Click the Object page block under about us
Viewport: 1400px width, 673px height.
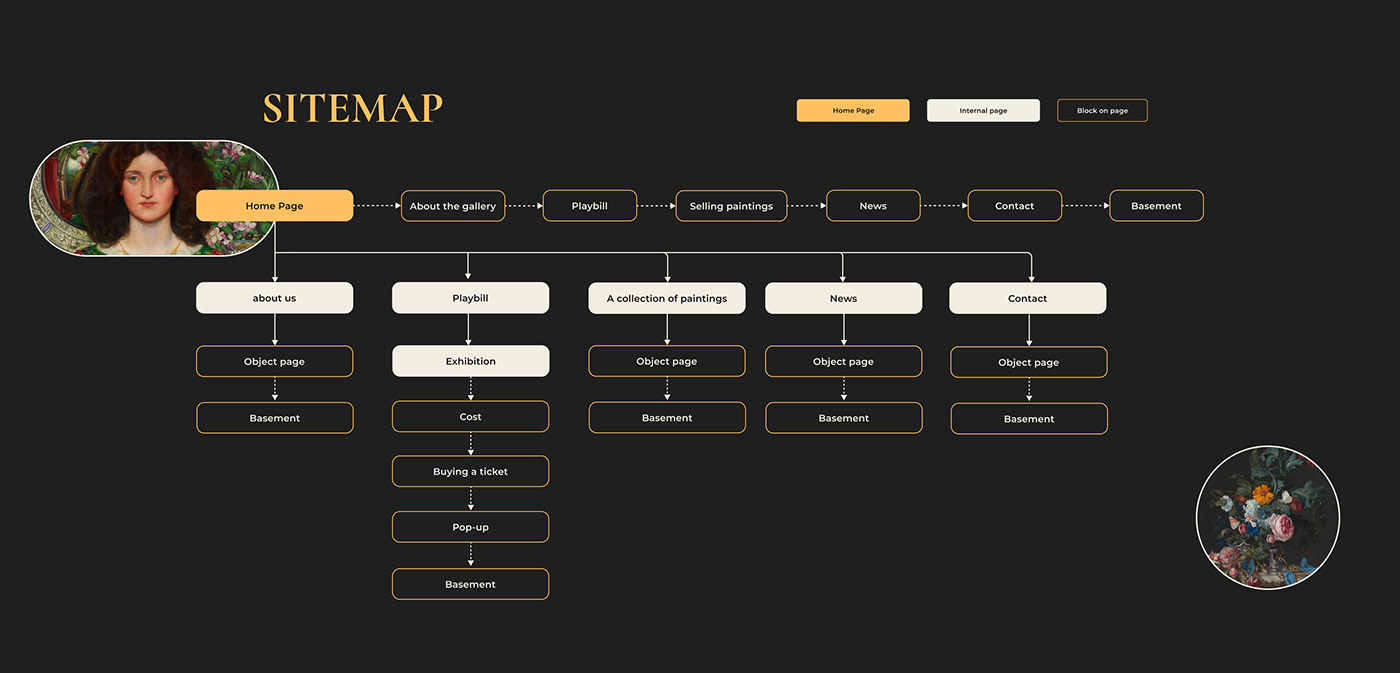coord(274,361)
